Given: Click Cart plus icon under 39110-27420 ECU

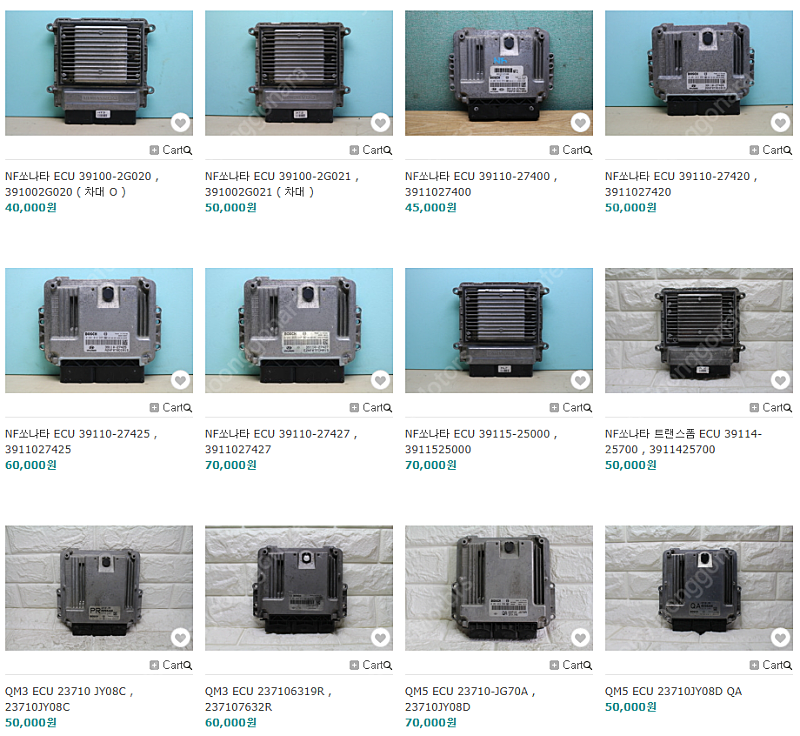Looking at the screenshot, I should click(x=754, y=150).
